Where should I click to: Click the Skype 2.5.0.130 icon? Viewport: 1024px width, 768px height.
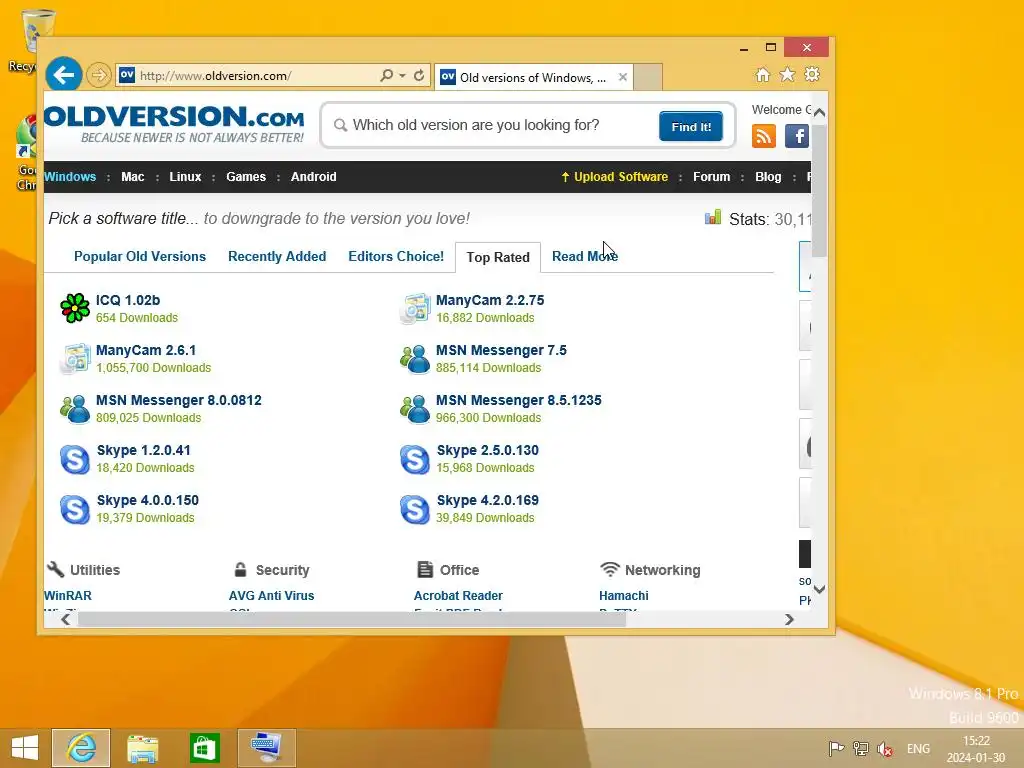415,459
